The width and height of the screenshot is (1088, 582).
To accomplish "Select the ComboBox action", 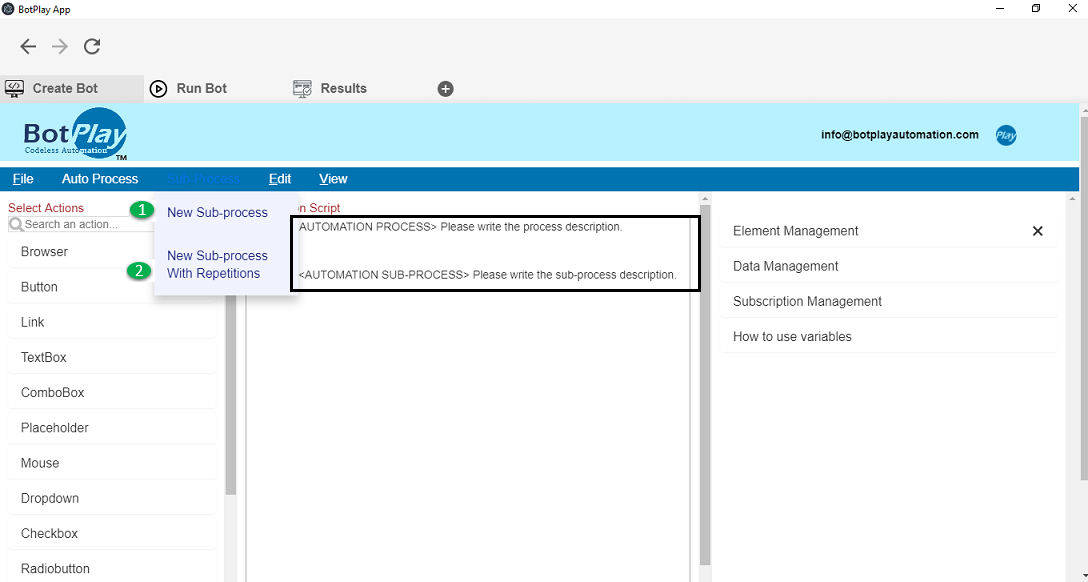I will point(112,393).
